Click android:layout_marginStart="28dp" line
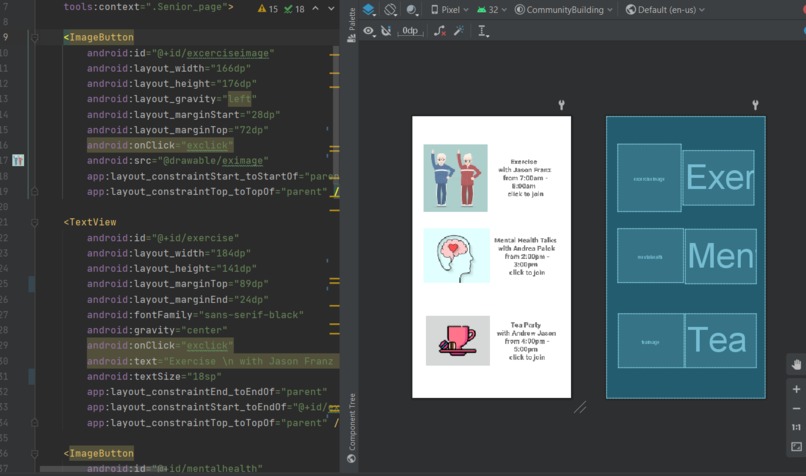This screenshot has height=476, width=806. click(x=183, y=115)
